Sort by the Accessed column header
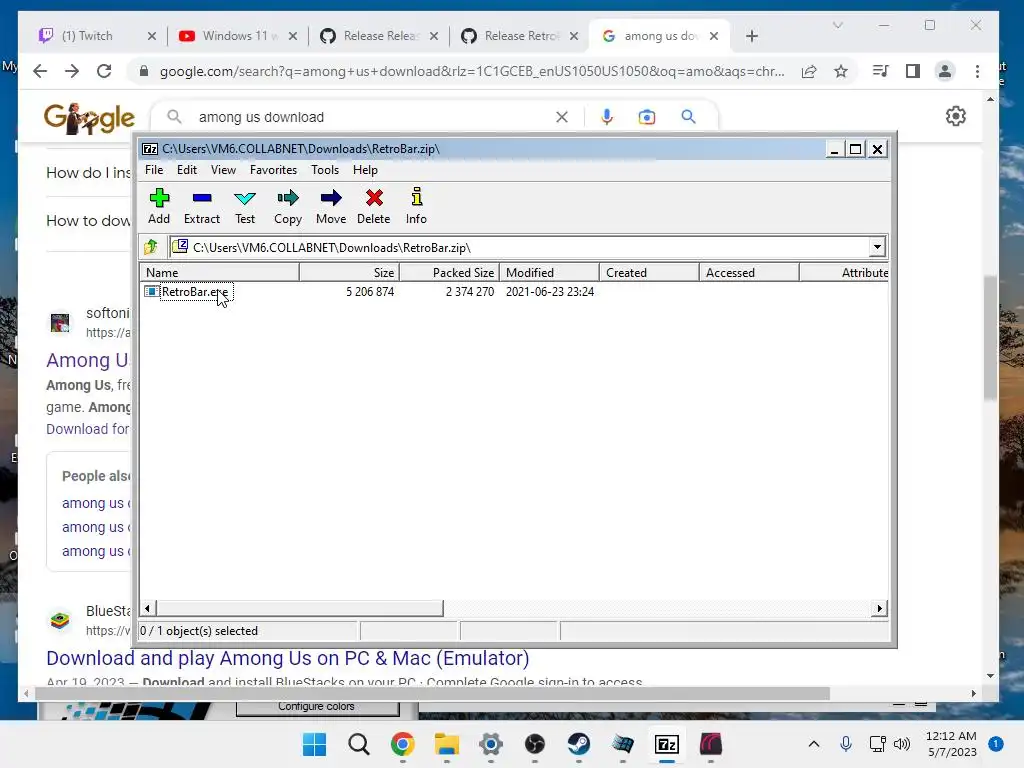 [749, 272]
